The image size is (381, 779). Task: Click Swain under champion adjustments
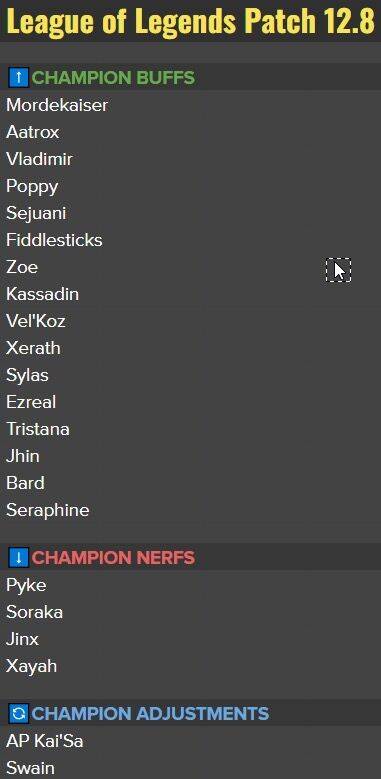pyautogui.click(x=30, y=768)
